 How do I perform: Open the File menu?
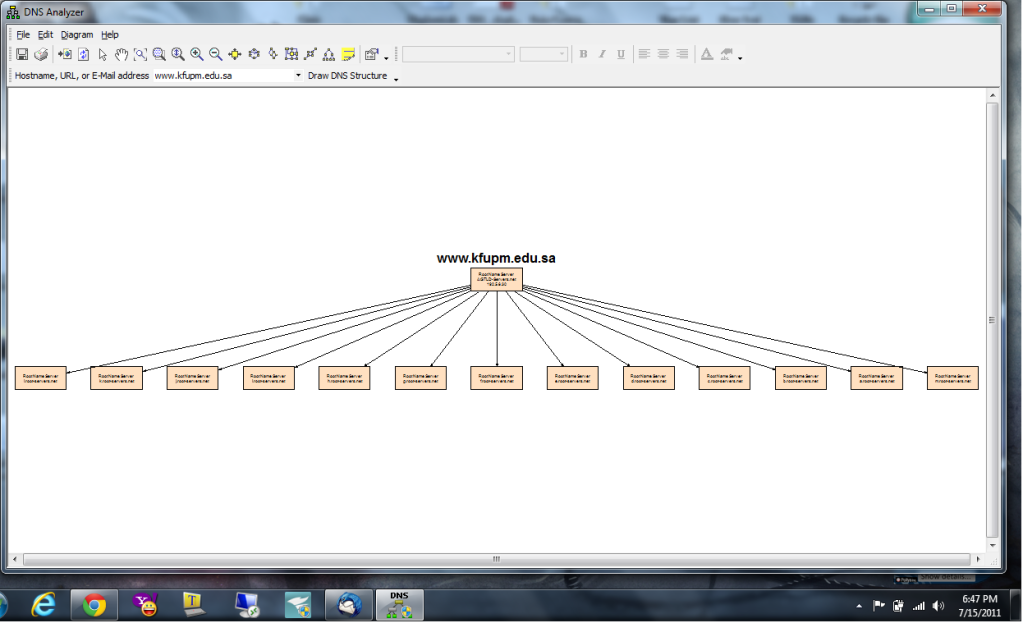[x=23, y=35]
